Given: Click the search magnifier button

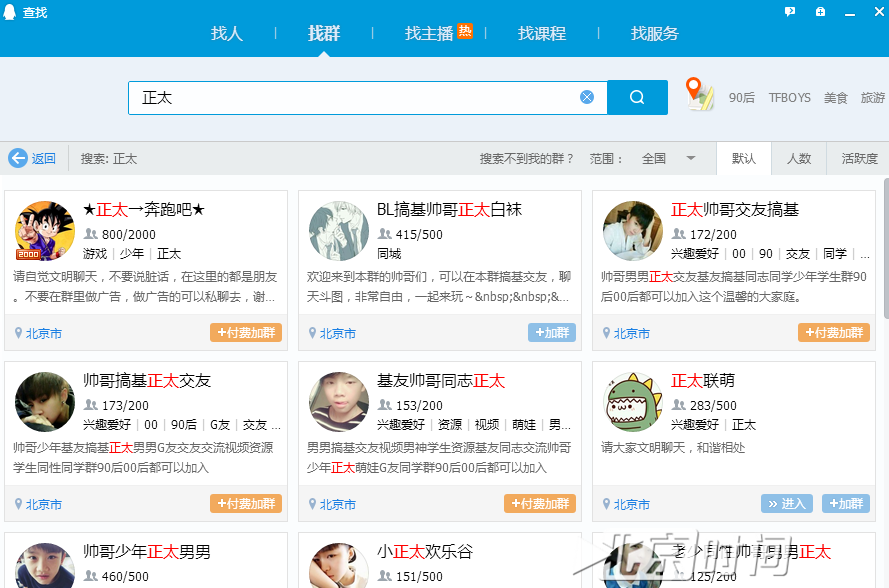Looking at the screenshot, I should pyautogui.click(x=637, y=97).
